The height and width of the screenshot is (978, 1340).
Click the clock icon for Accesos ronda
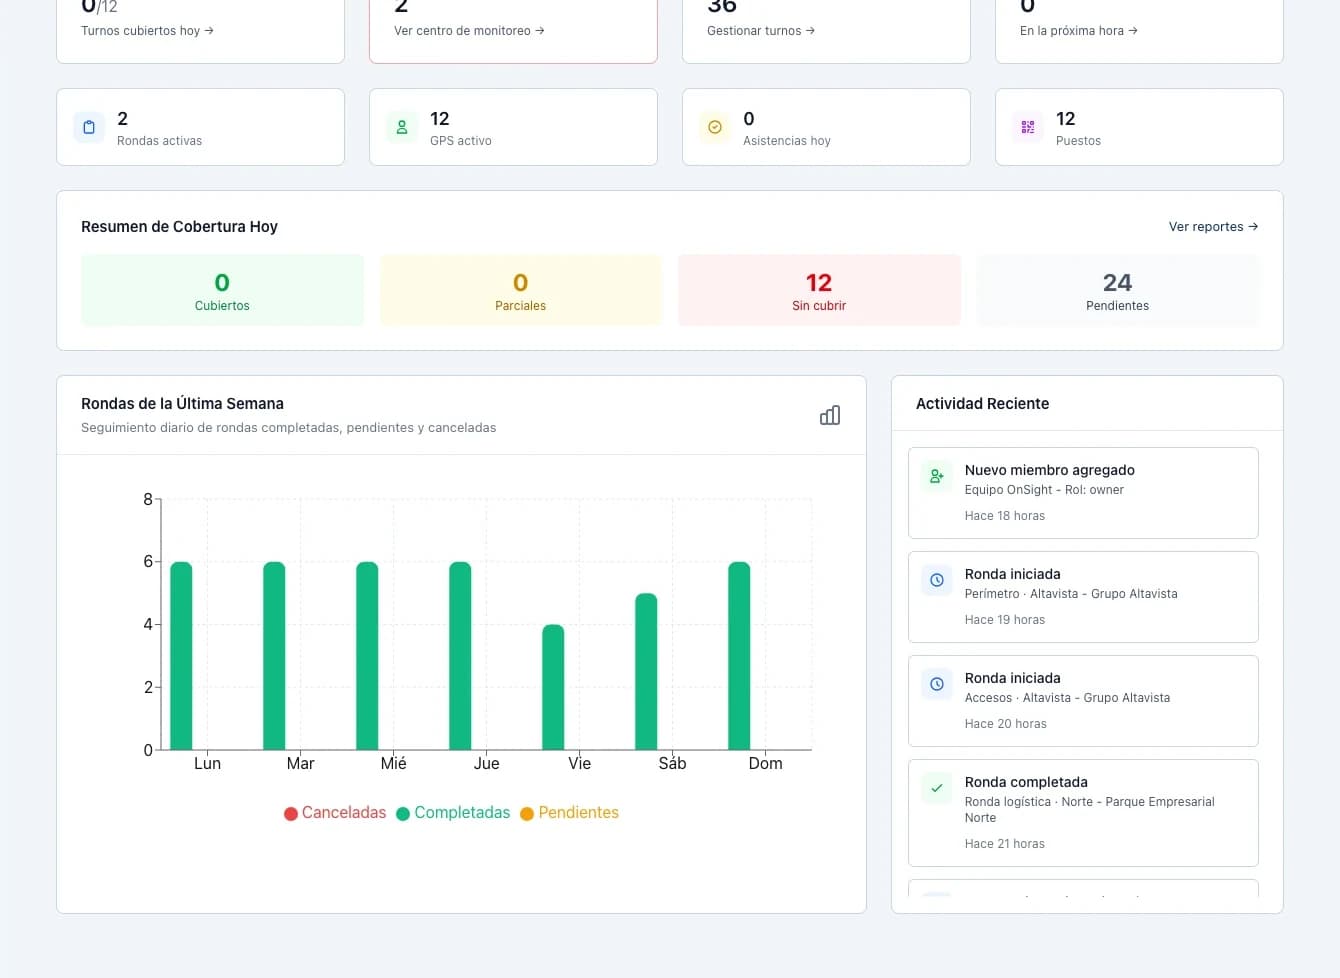coord(937,684)
